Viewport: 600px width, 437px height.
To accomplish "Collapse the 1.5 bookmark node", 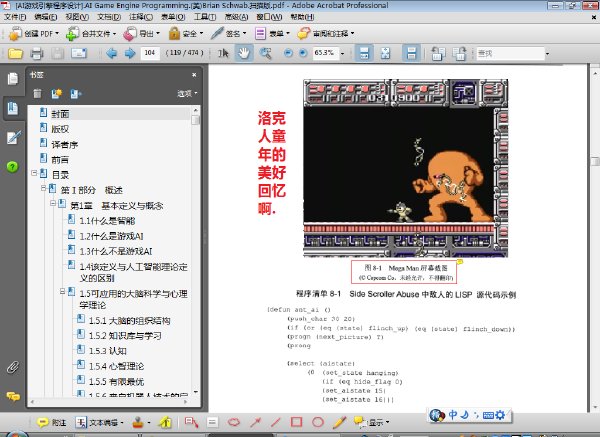I will click(62, 292).
